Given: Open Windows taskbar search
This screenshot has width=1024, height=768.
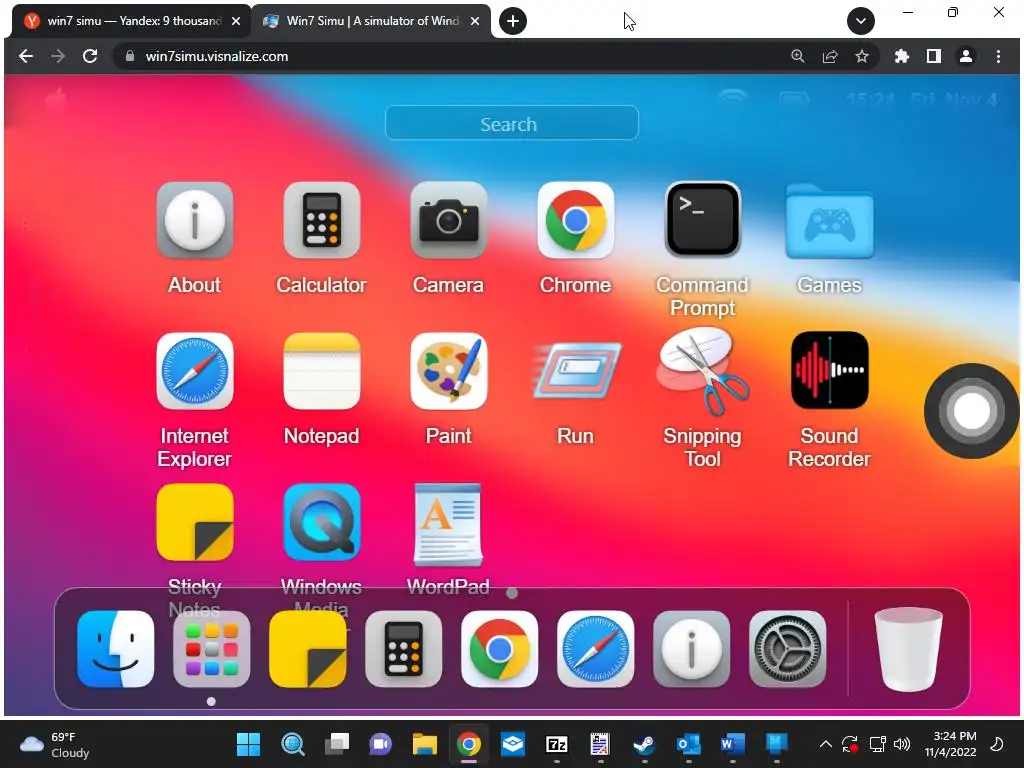Looking at the screenshot, I should [x=293, y=744].
